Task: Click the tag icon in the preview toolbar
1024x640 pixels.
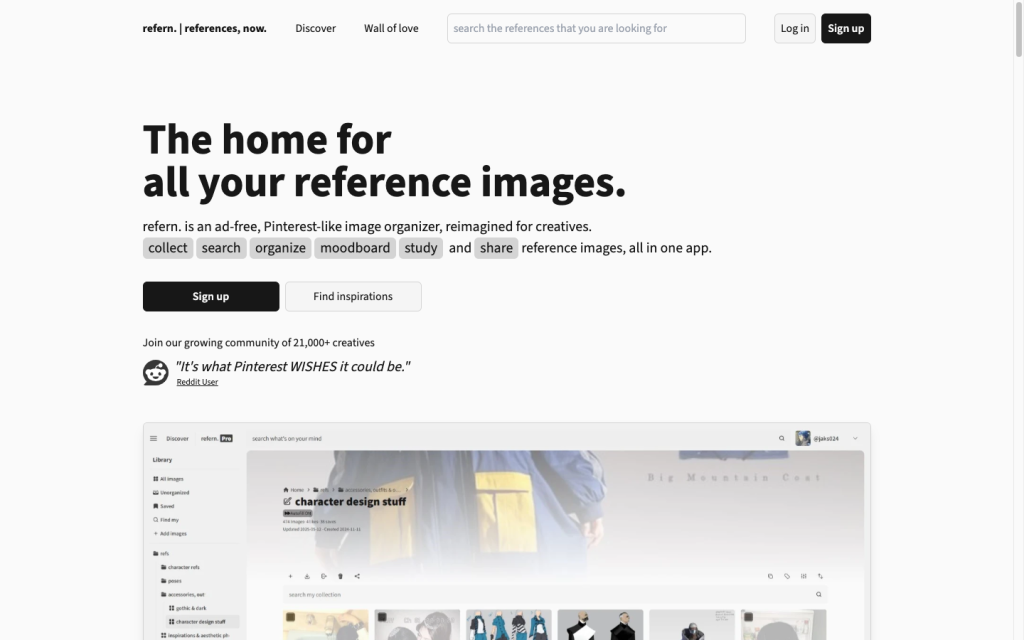Action: tap(787, 576)
